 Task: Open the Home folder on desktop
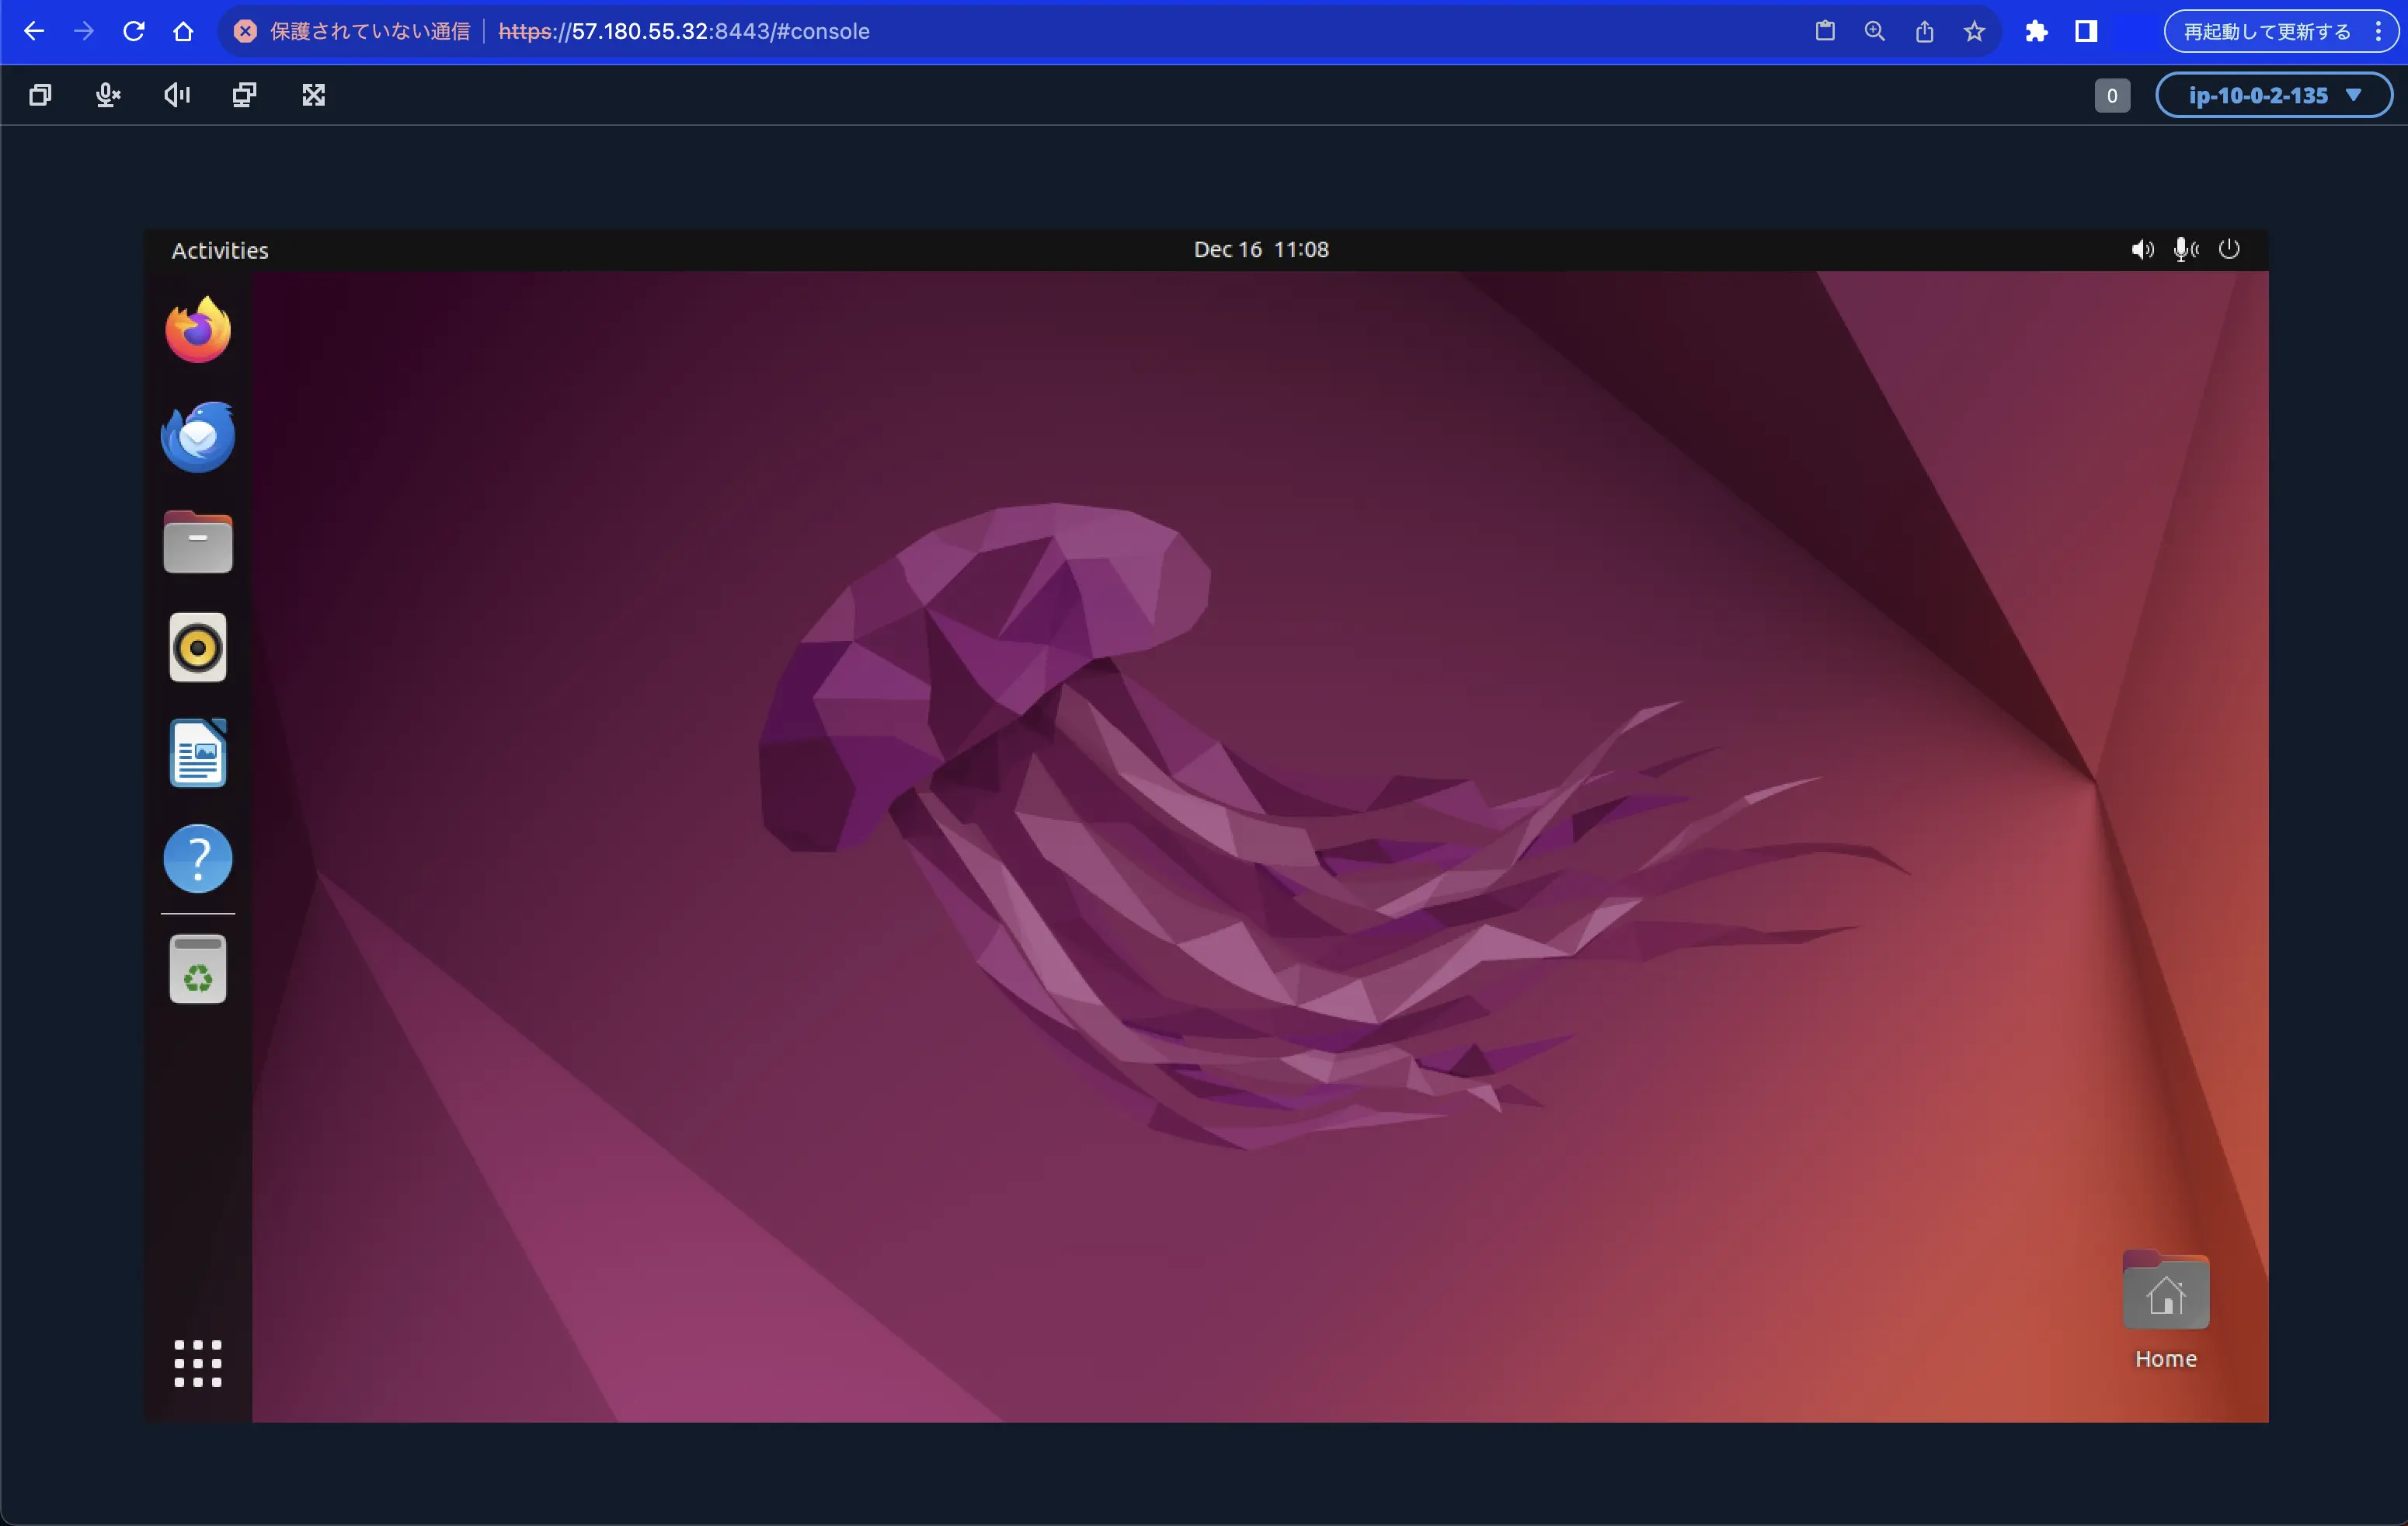click(x=2164, y=1294)
